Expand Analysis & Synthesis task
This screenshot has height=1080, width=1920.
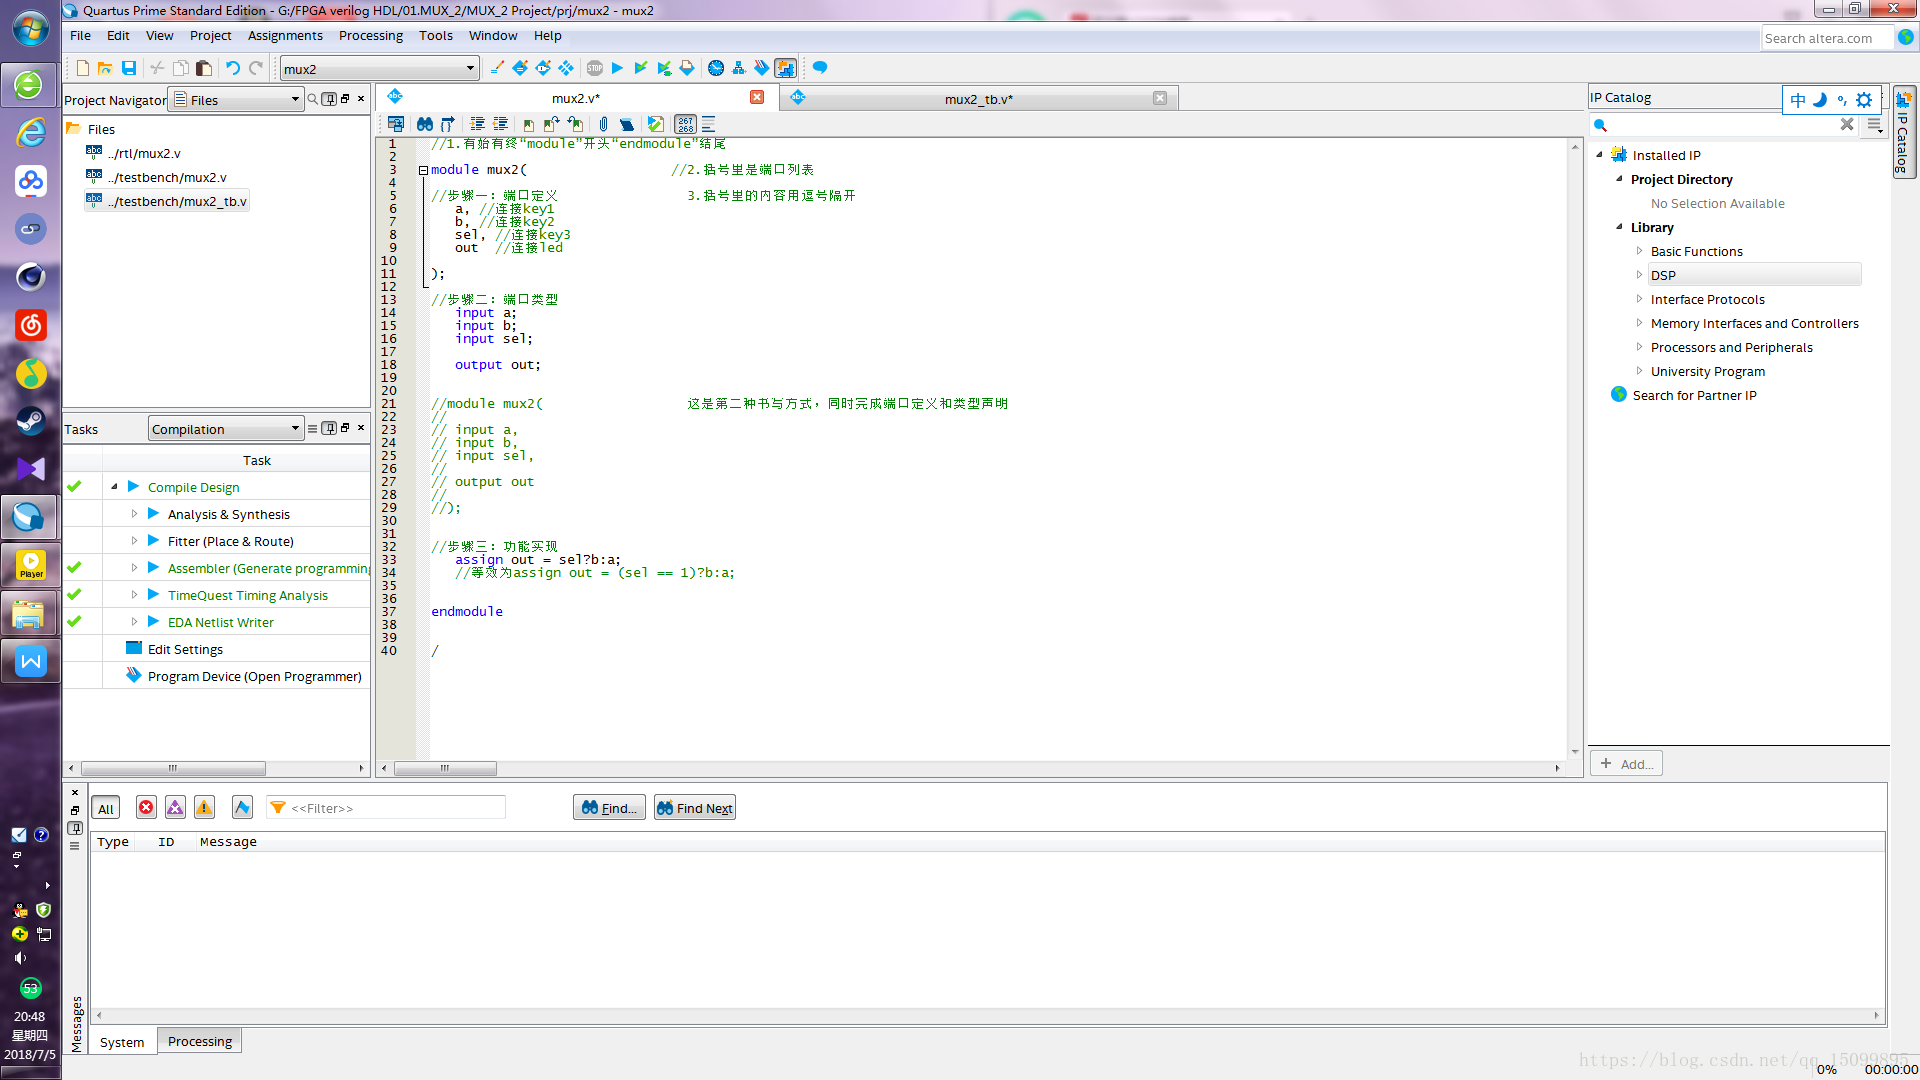point(134,514)
